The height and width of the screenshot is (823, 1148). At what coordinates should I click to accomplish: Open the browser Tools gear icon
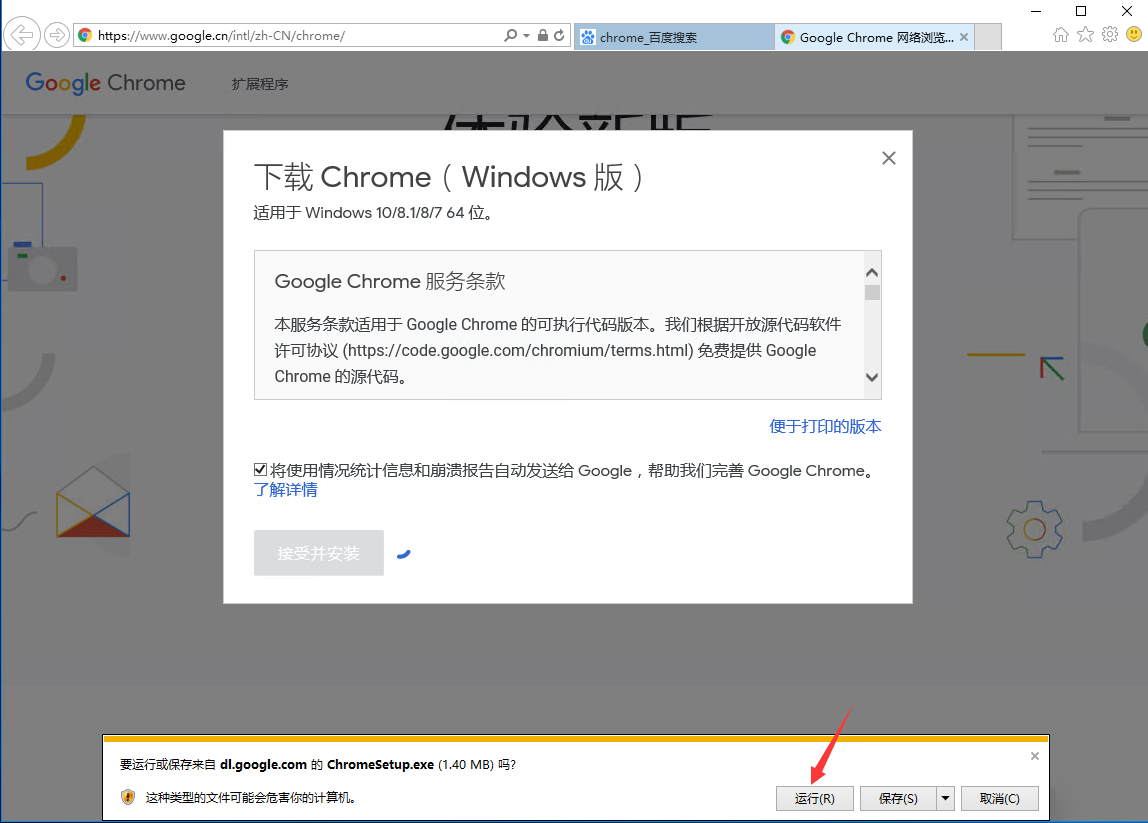coord(1110,34)
